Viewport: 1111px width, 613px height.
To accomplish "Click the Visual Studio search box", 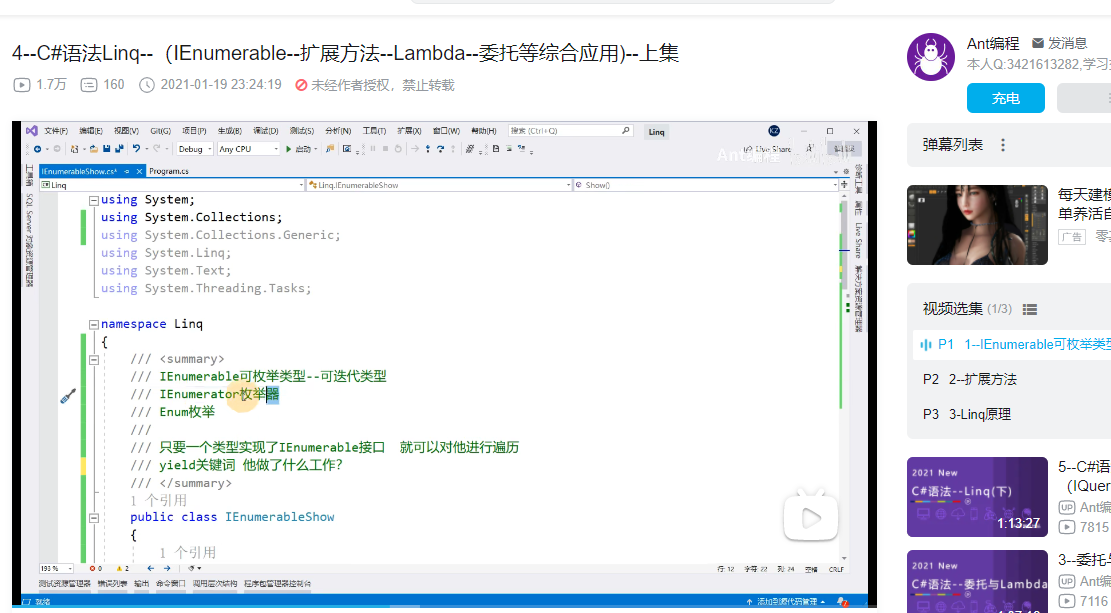I will click(x=570, y=131).
